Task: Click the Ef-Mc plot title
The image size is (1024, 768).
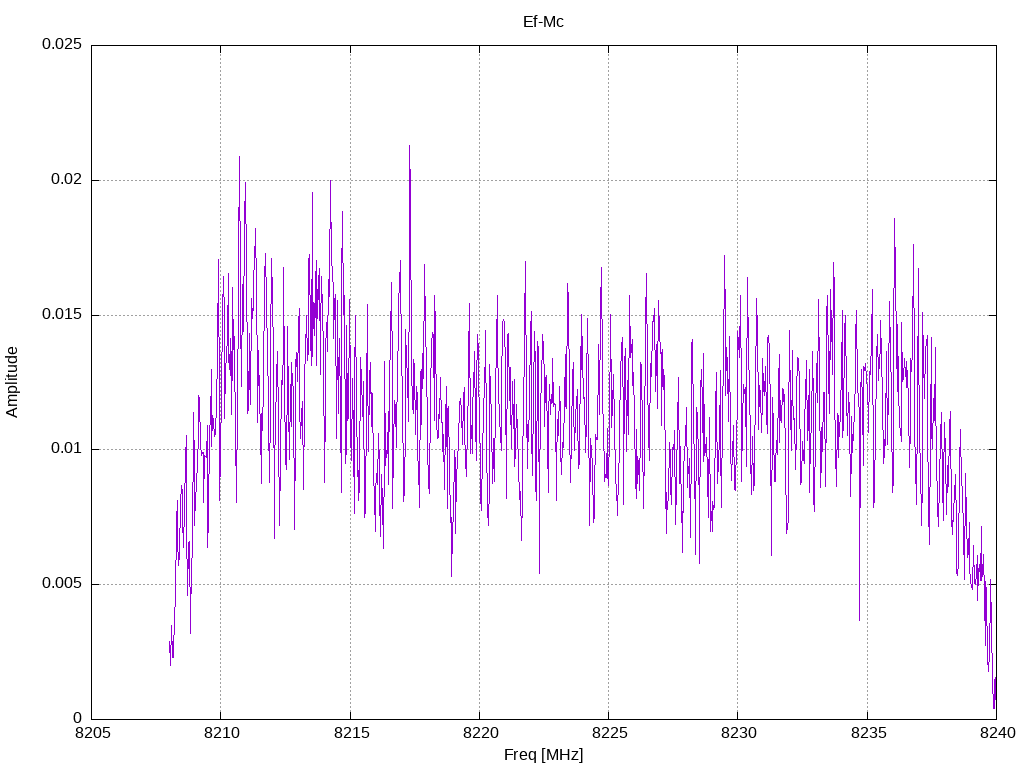Action: 543,22
